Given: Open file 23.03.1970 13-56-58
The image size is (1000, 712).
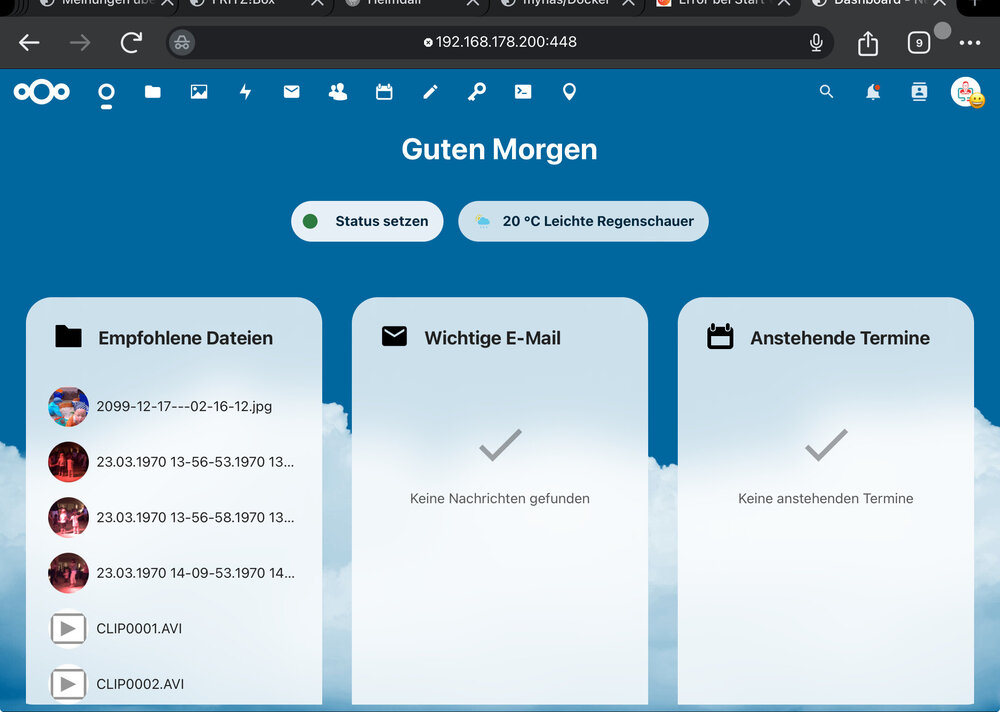Looking at the screenshot, I should click(x=173, y=517).
